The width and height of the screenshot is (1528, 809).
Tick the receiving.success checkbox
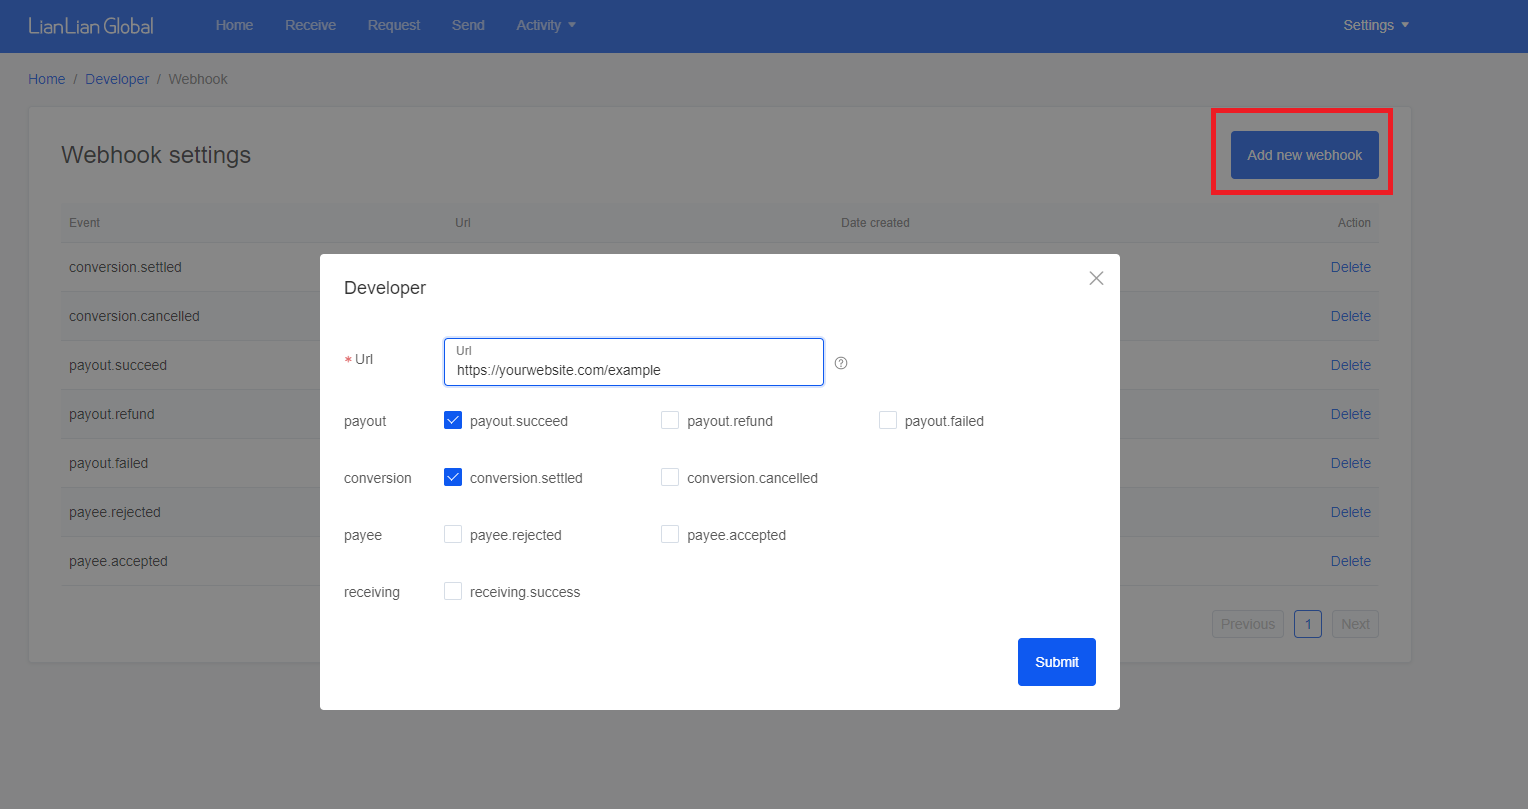pyautogui.click(x=453, y=592)
